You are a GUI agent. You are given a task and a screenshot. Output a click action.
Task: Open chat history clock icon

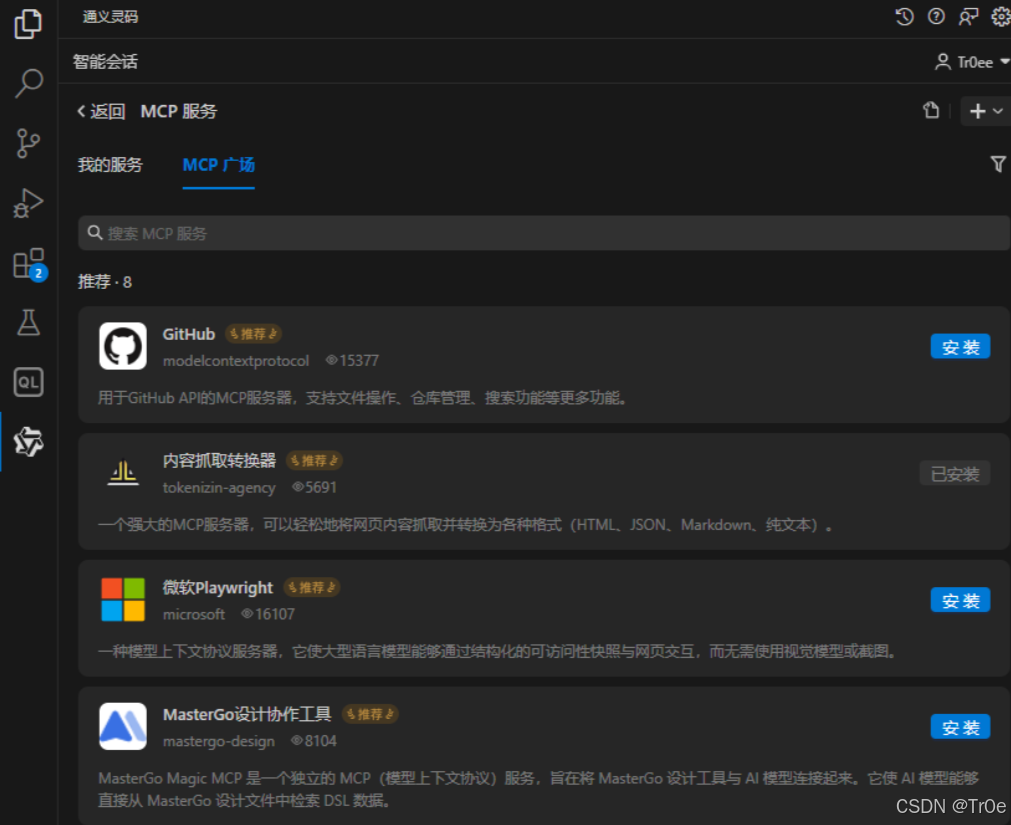coord(905,16)
